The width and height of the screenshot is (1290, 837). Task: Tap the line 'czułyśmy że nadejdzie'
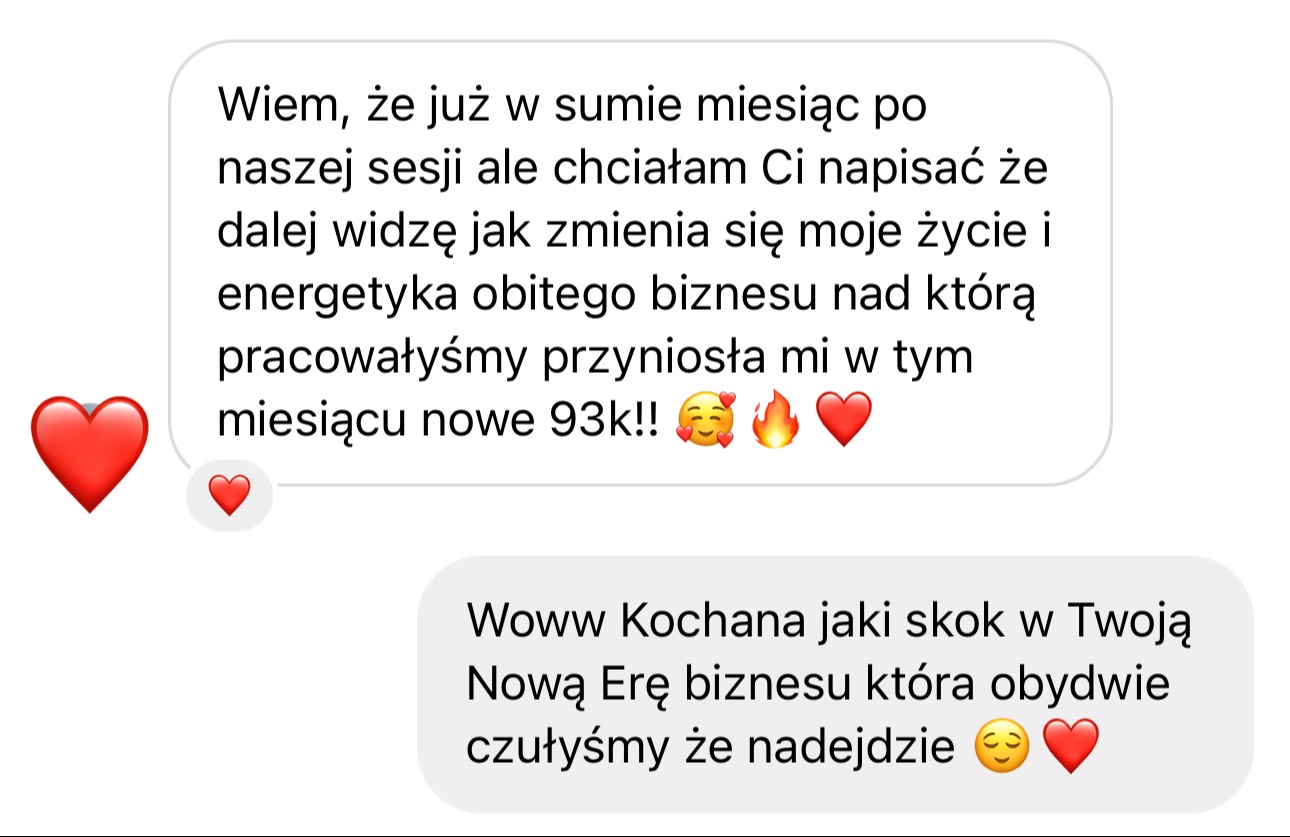point(711,748)
